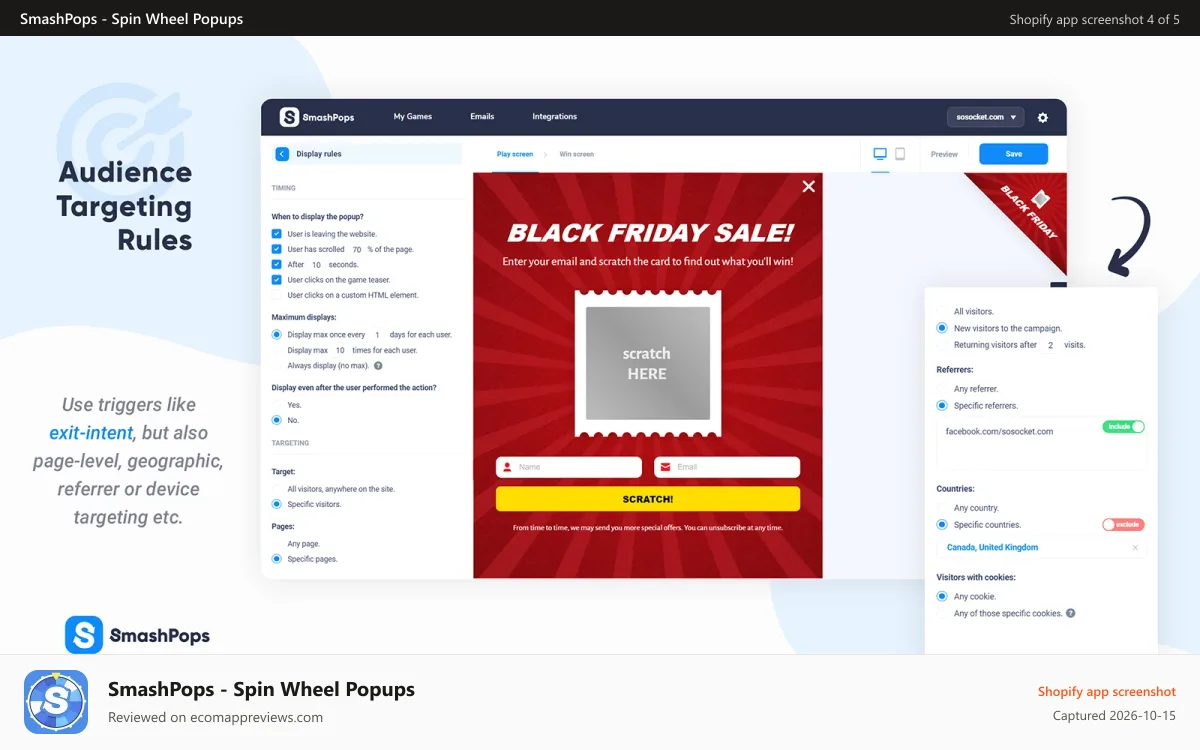The image size is (1200, 750).
Task: Click the 'exit-intent' highlighted text
Action: tap(91, 433)
